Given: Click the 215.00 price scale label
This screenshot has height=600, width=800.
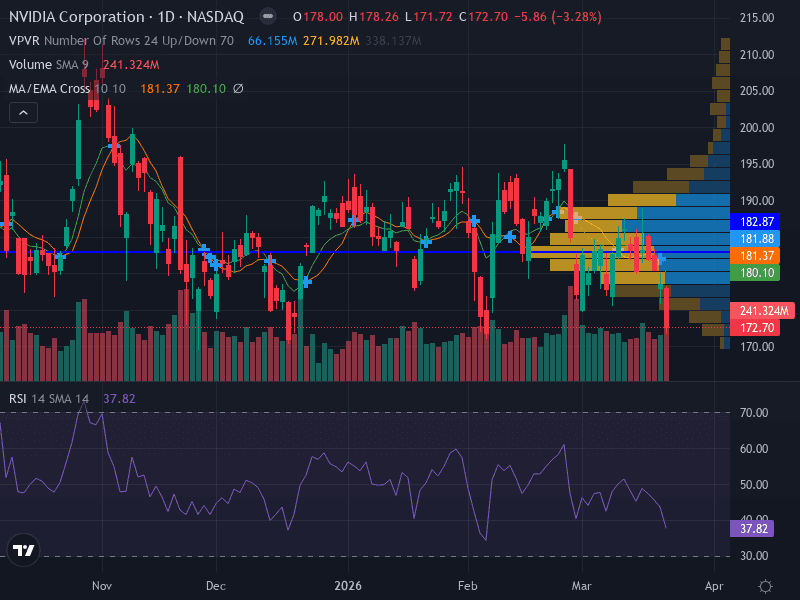Looking at the screenshot, I should (x=757, y=18).
